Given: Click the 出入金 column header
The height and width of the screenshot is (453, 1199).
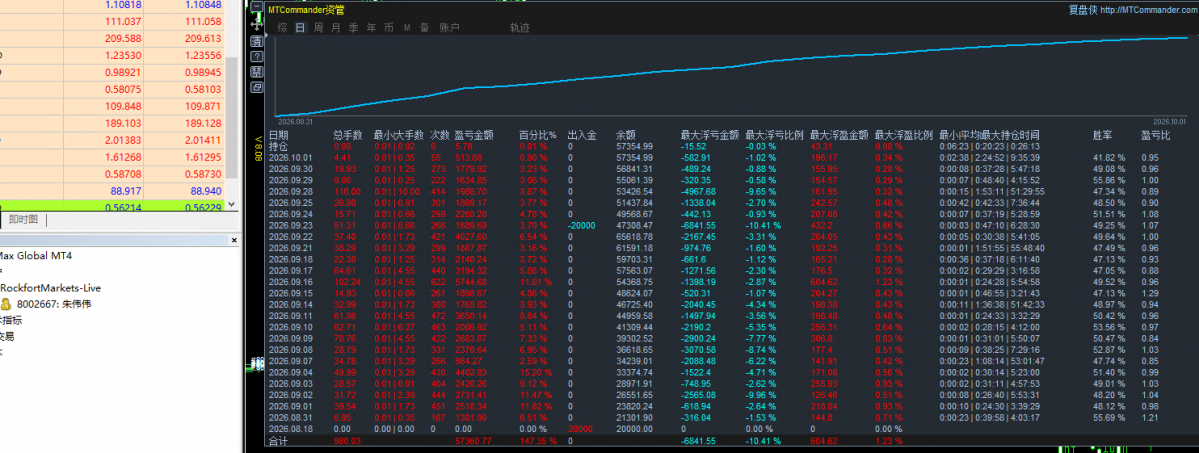Looking at the screenshot, I should pos(582,135).
